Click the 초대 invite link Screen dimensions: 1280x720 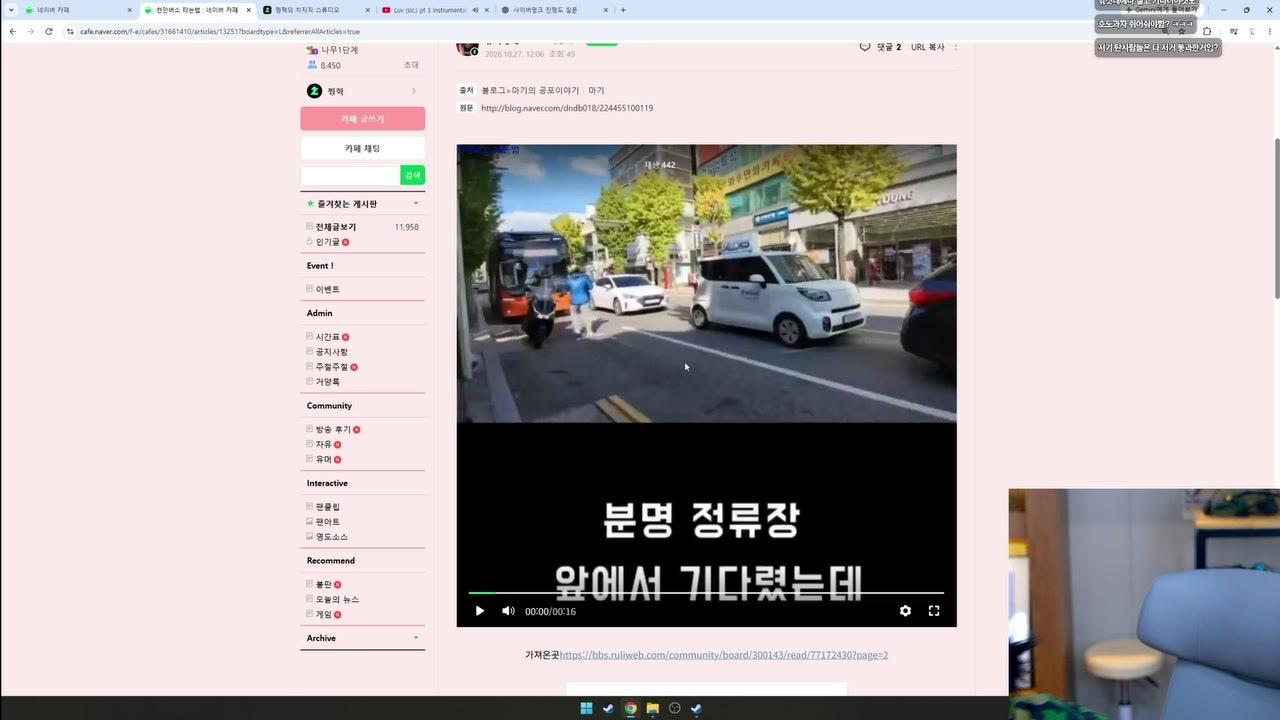(411, 65)
